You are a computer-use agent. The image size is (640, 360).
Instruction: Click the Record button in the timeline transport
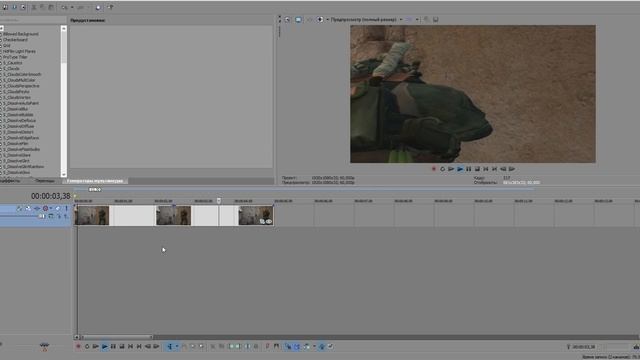point(78,347)
